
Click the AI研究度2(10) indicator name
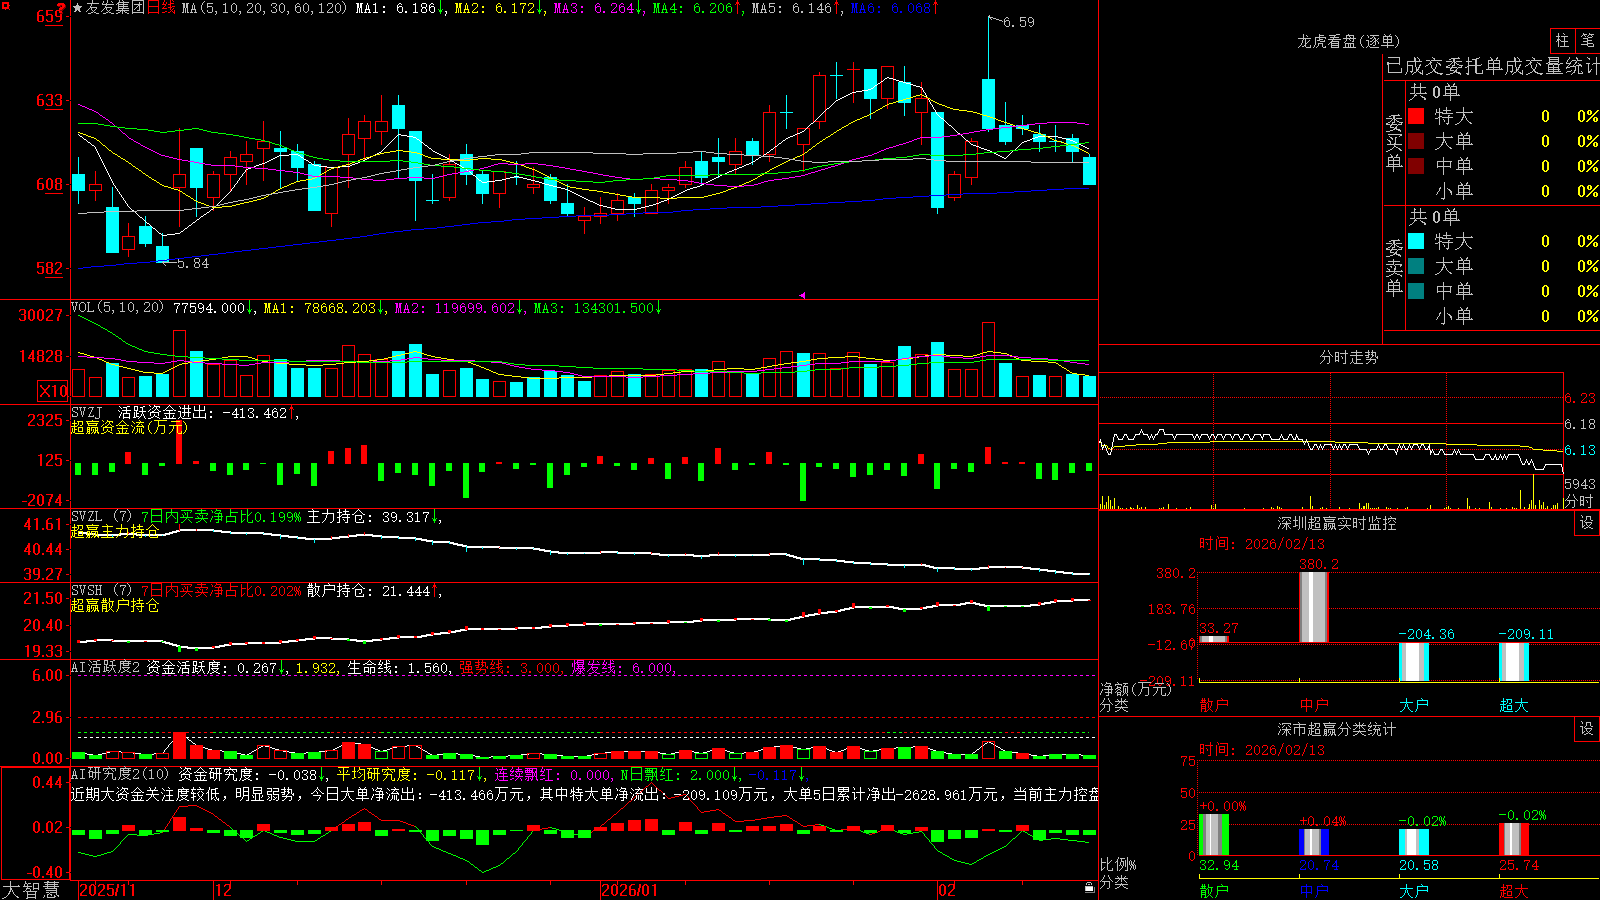[x=120, y=774]
